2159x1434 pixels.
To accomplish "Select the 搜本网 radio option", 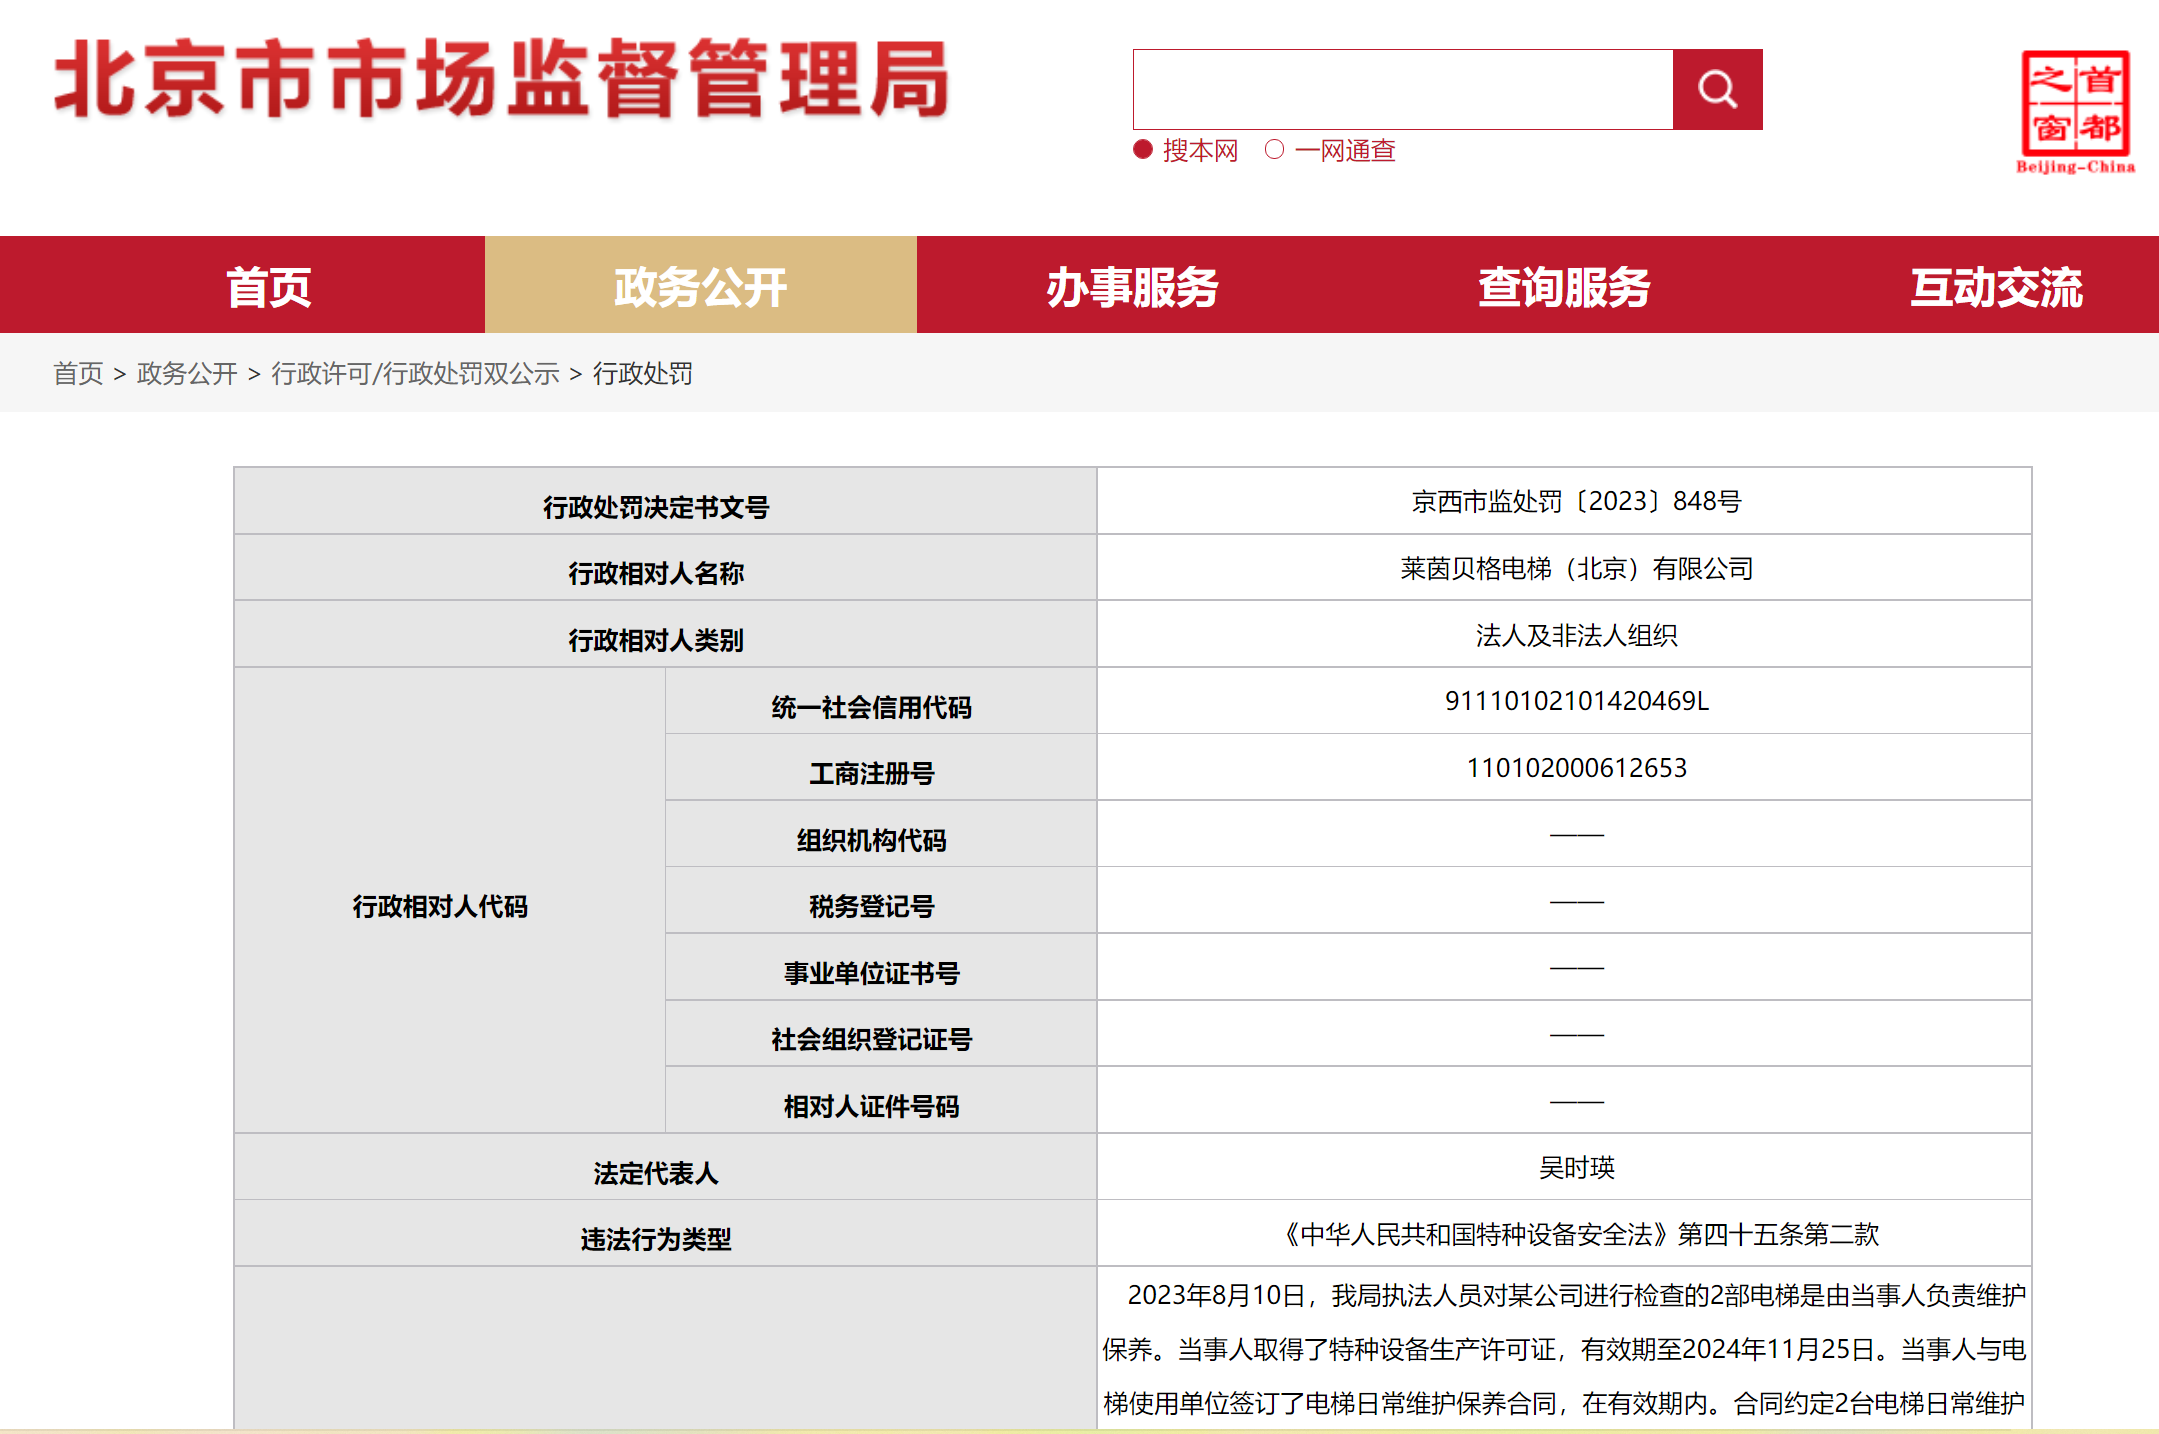I will coord(1143,150).
